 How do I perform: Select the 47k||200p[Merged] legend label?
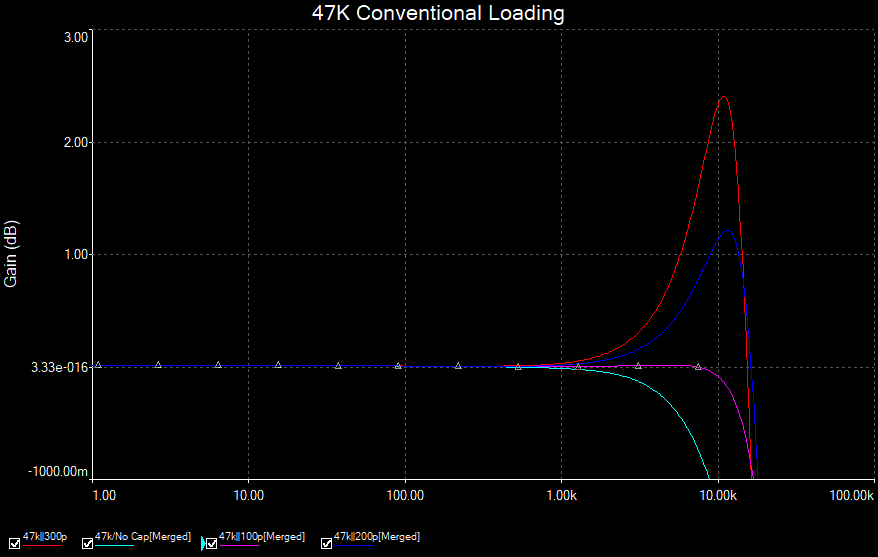pyautogui.click(x=377, y=536)
